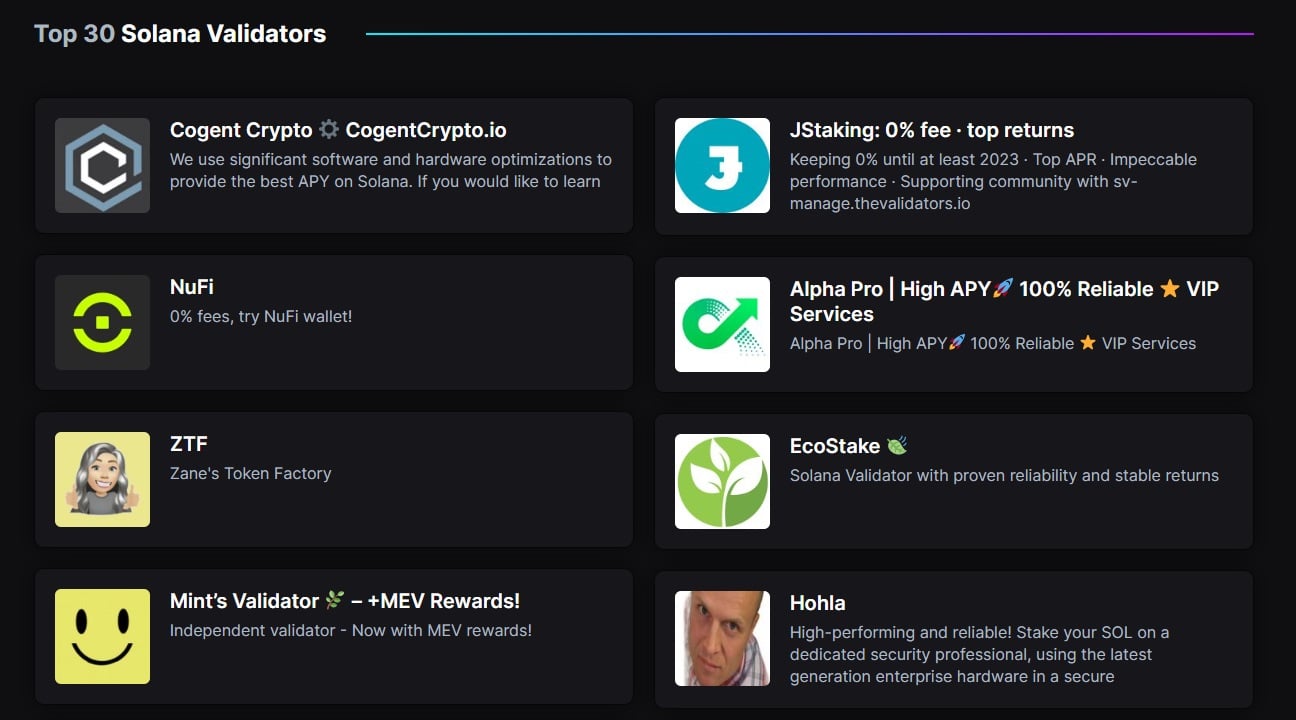This screenshot has height=720, width=1296.
Task: Click the leaf emoji beside EcoStake name
Action: pyautogui.click(x=896, y=446)
